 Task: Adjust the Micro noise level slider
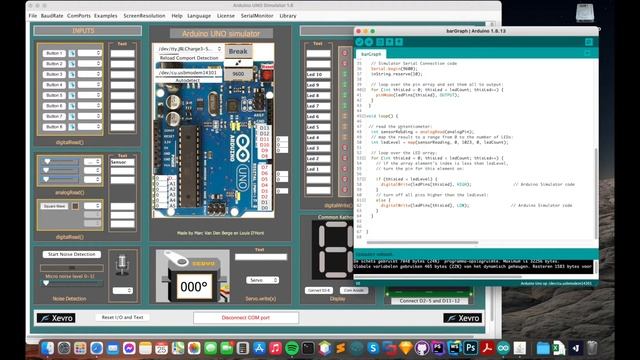pos(72,283)
